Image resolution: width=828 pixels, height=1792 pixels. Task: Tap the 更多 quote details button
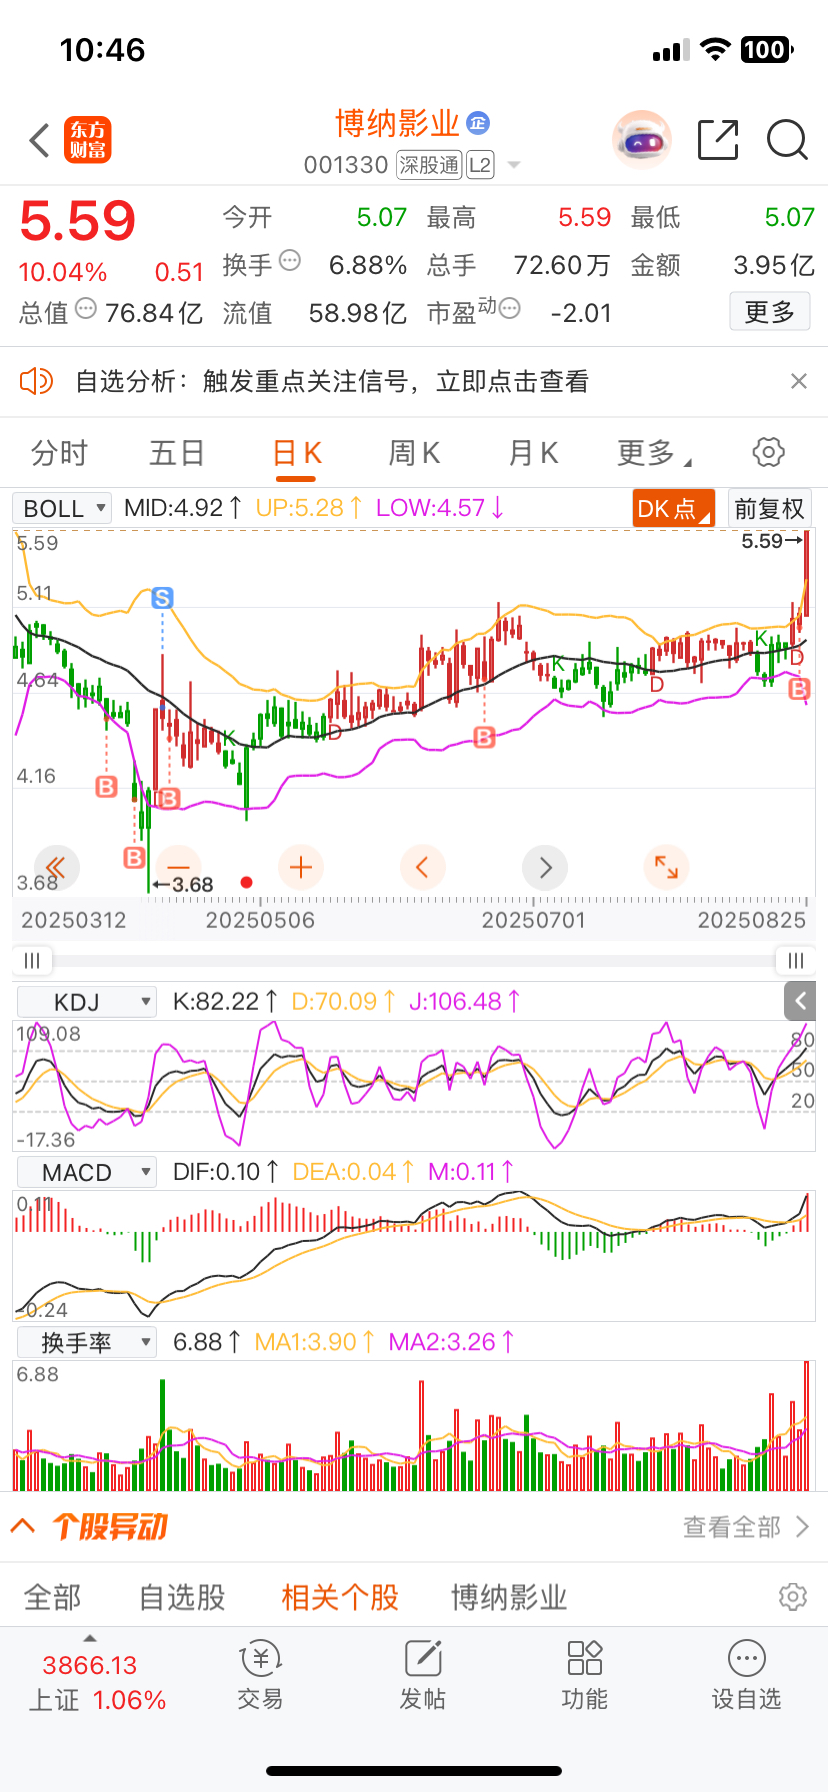point(770,312)
